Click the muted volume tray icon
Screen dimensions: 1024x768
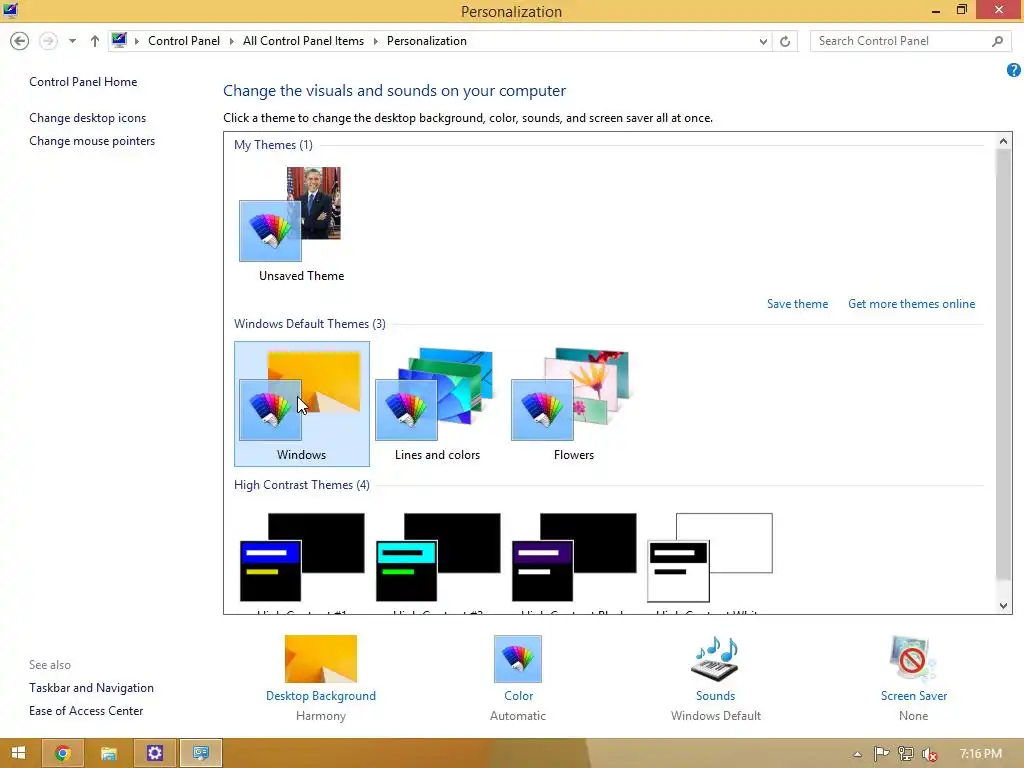(x=929, y=754)
